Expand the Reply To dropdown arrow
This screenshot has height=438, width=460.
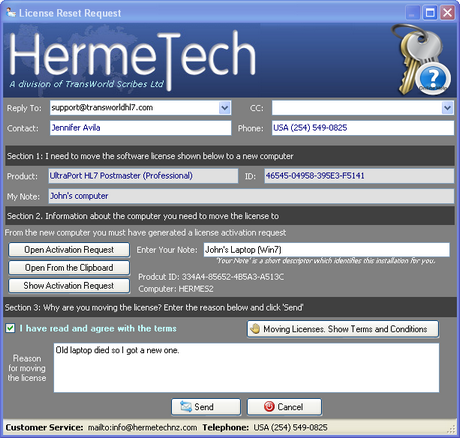coord(225,108)
